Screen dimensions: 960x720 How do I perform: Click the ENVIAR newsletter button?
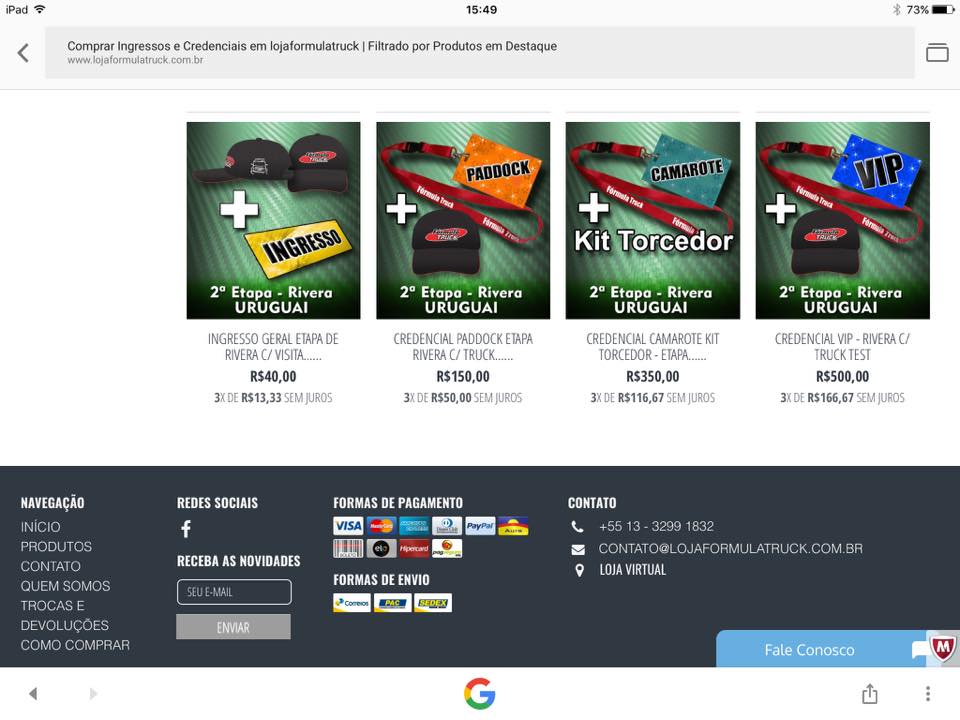[233, 627]
